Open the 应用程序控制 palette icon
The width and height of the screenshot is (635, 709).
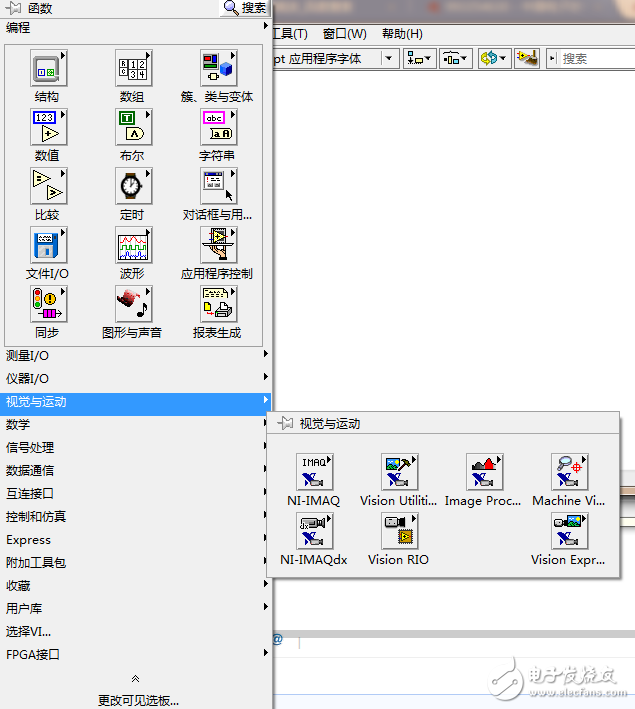pos(218,245)
